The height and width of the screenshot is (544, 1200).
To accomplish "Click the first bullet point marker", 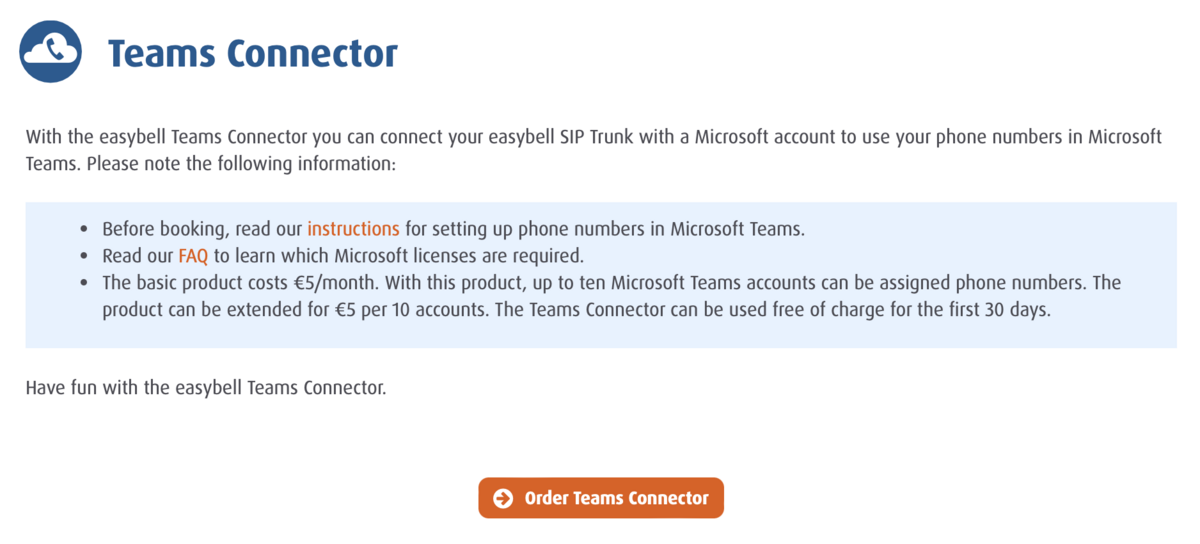I will coord(82,229).
